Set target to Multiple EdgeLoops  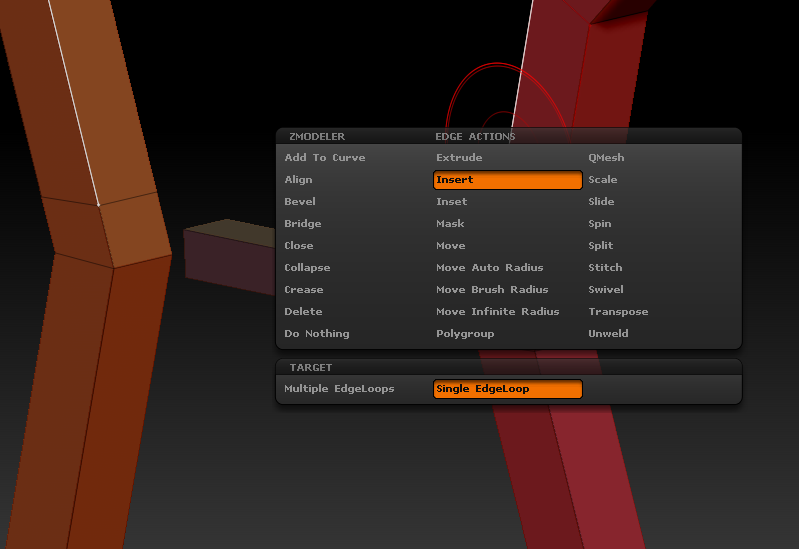click(339, 388)
